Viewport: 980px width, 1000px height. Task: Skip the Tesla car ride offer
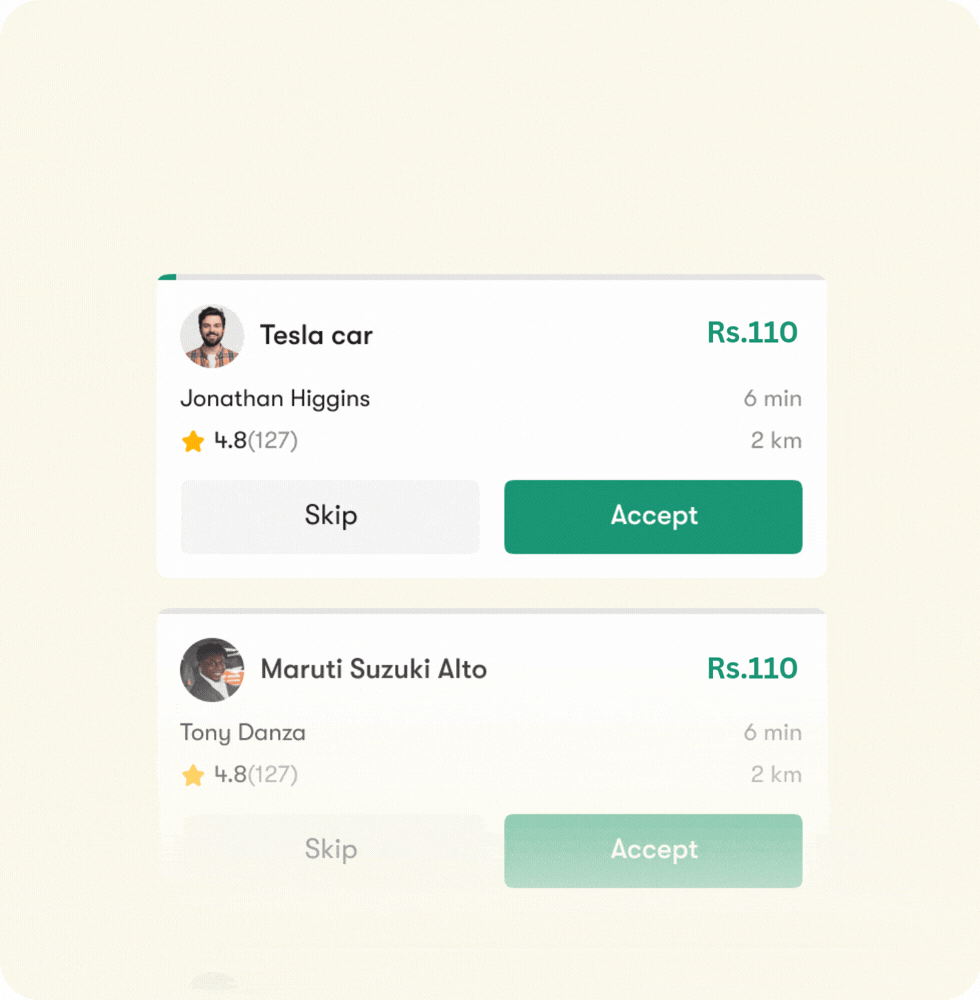coord(330,517)
